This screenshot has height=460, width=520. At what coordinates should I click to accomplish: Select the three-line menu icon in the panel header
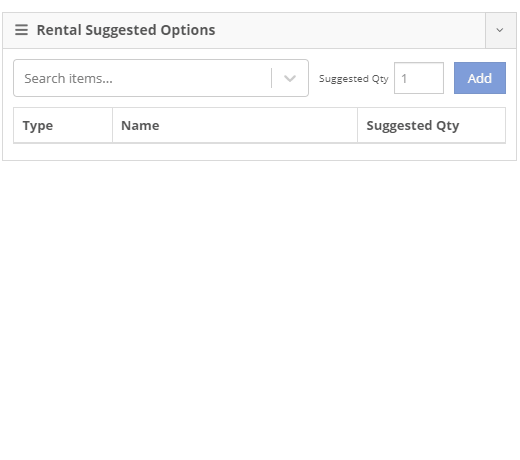tap(21, 30)
